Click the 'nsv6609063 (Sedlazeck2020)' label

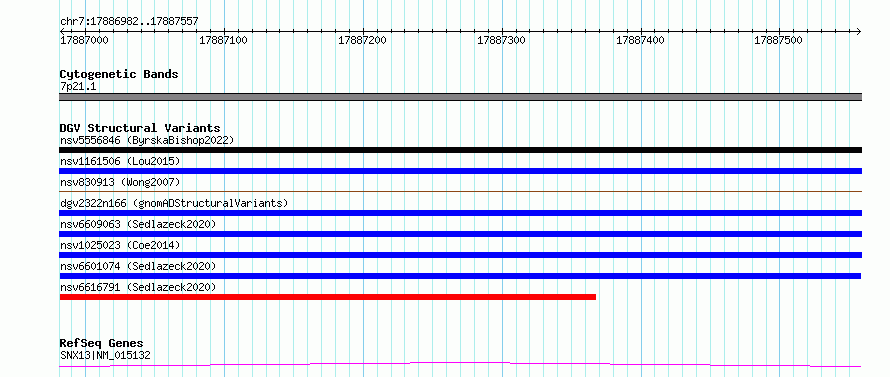pyautogui.click(x=138, y=224)
